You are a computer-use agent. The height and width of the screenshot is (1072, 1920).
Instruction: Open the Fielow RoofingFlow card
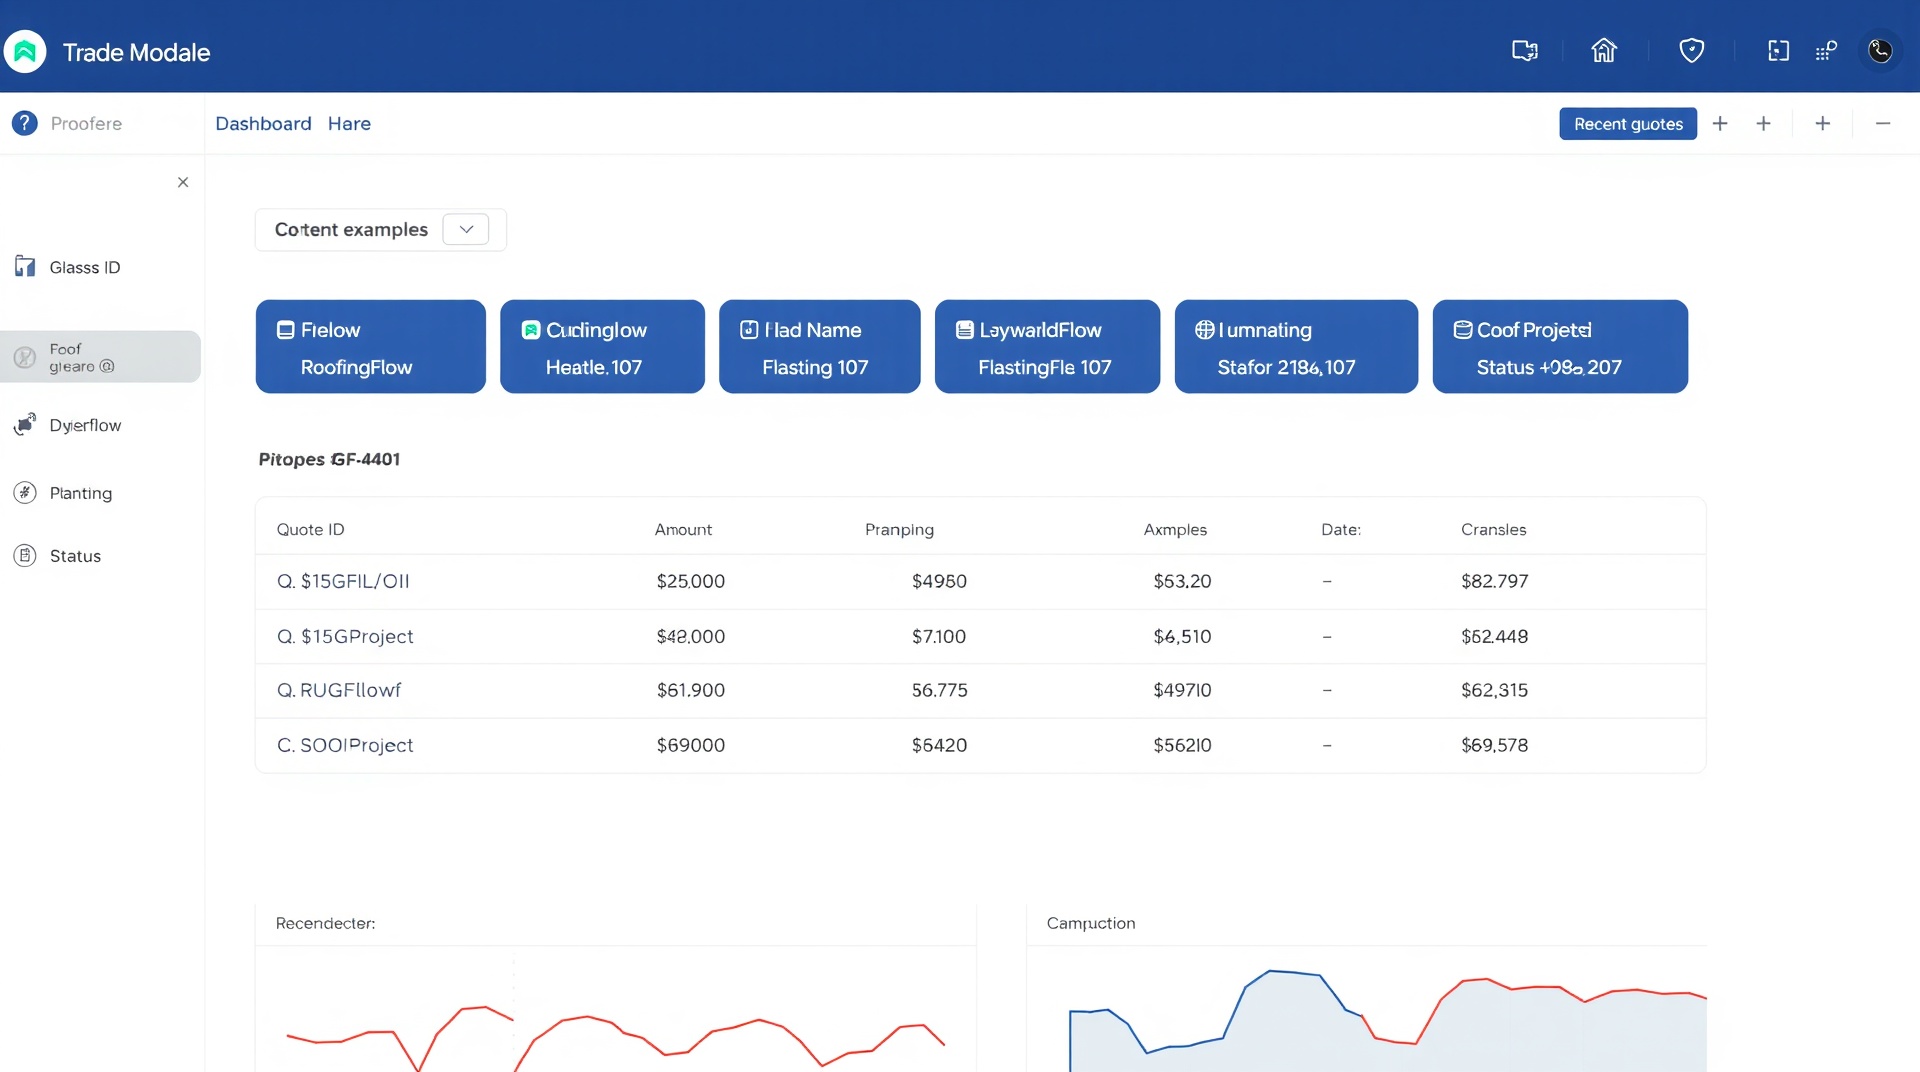(x=371, y=346)
